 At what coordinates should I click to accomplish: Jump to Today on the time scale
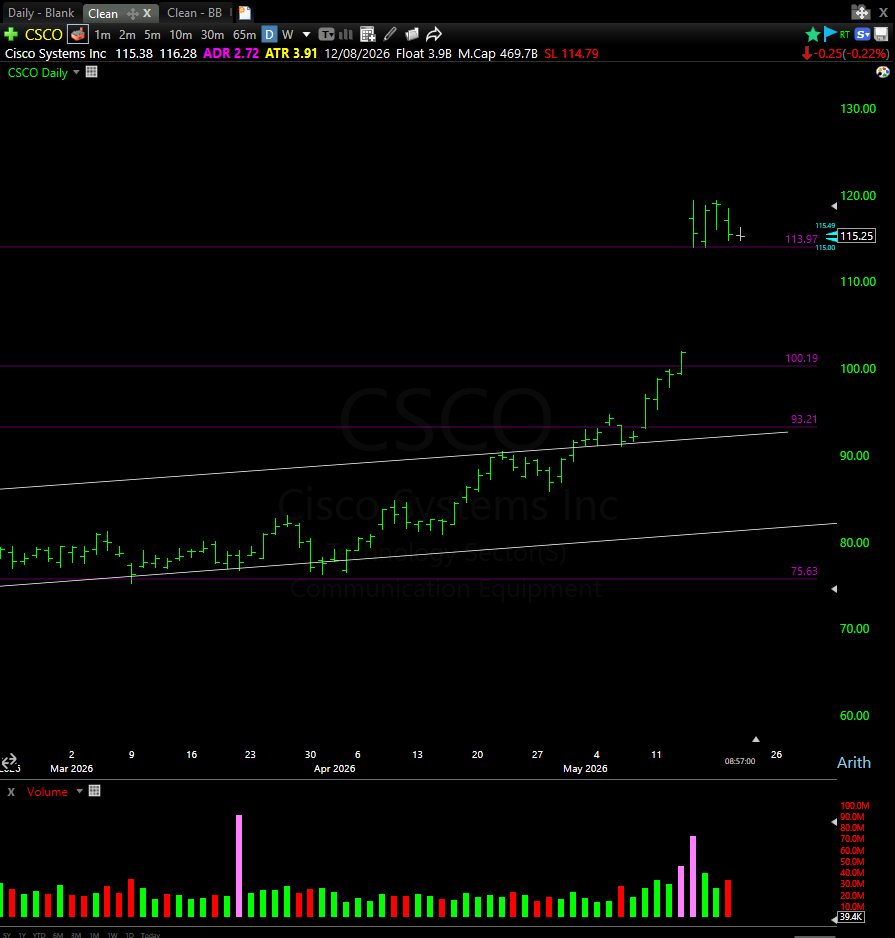(151, 934)
